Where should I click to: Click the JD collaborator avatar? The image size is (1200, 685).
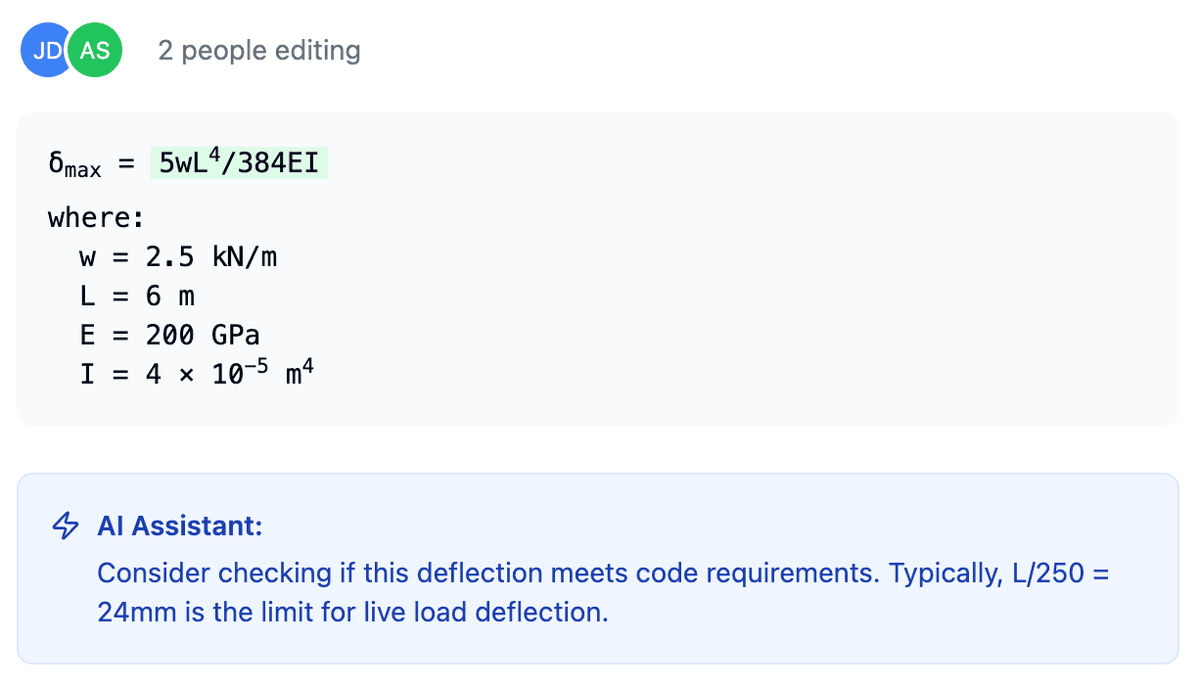pos(43,50)
